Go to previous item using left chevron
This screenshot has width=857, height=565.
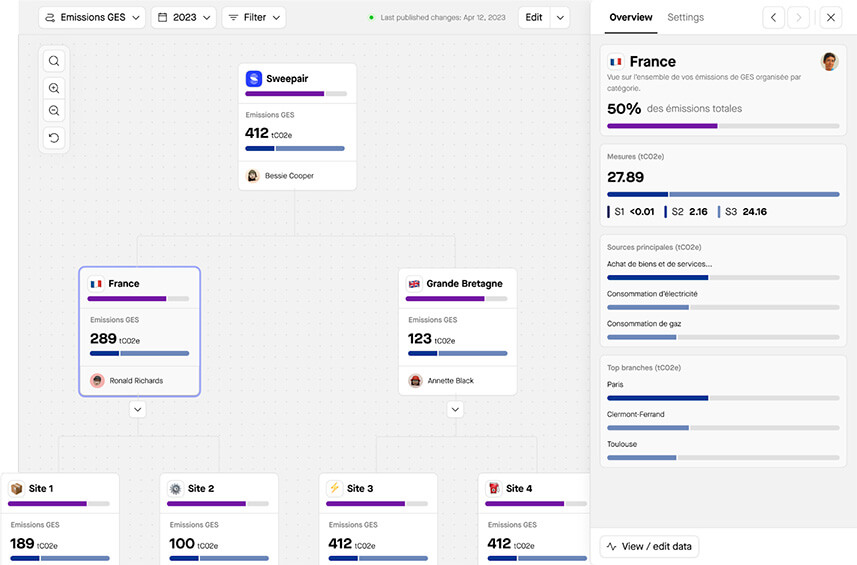(773, 17)
